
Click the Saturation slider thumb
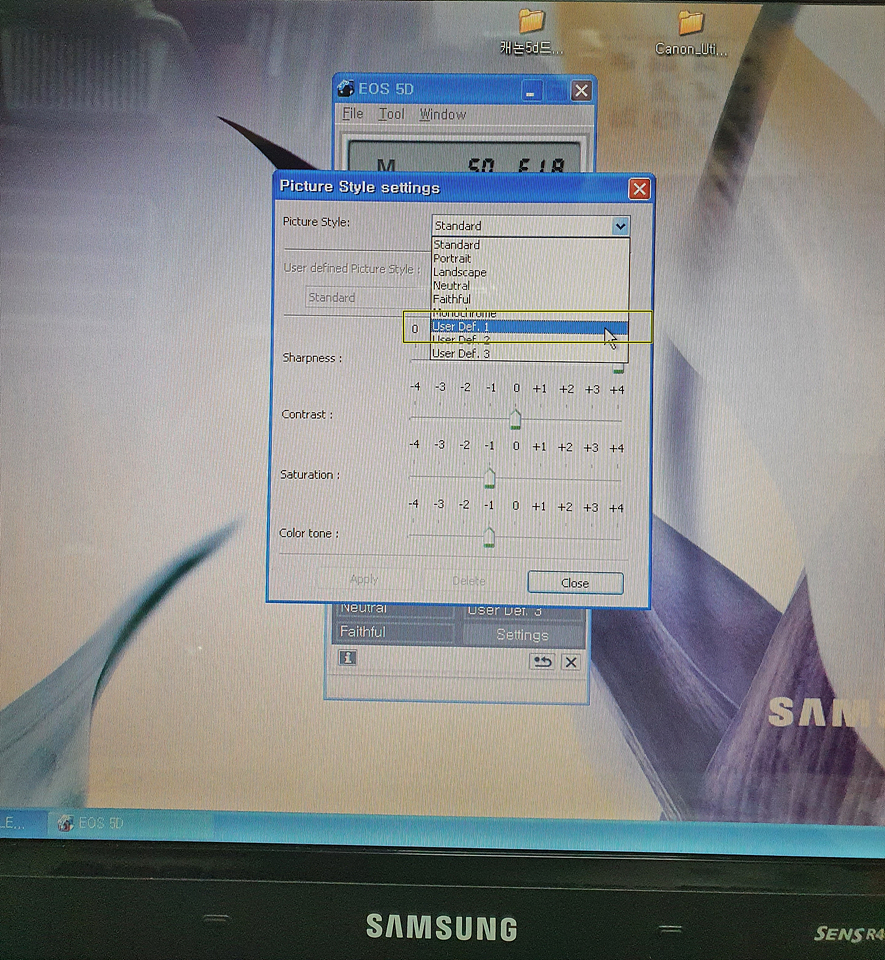(x=490, y=478)
